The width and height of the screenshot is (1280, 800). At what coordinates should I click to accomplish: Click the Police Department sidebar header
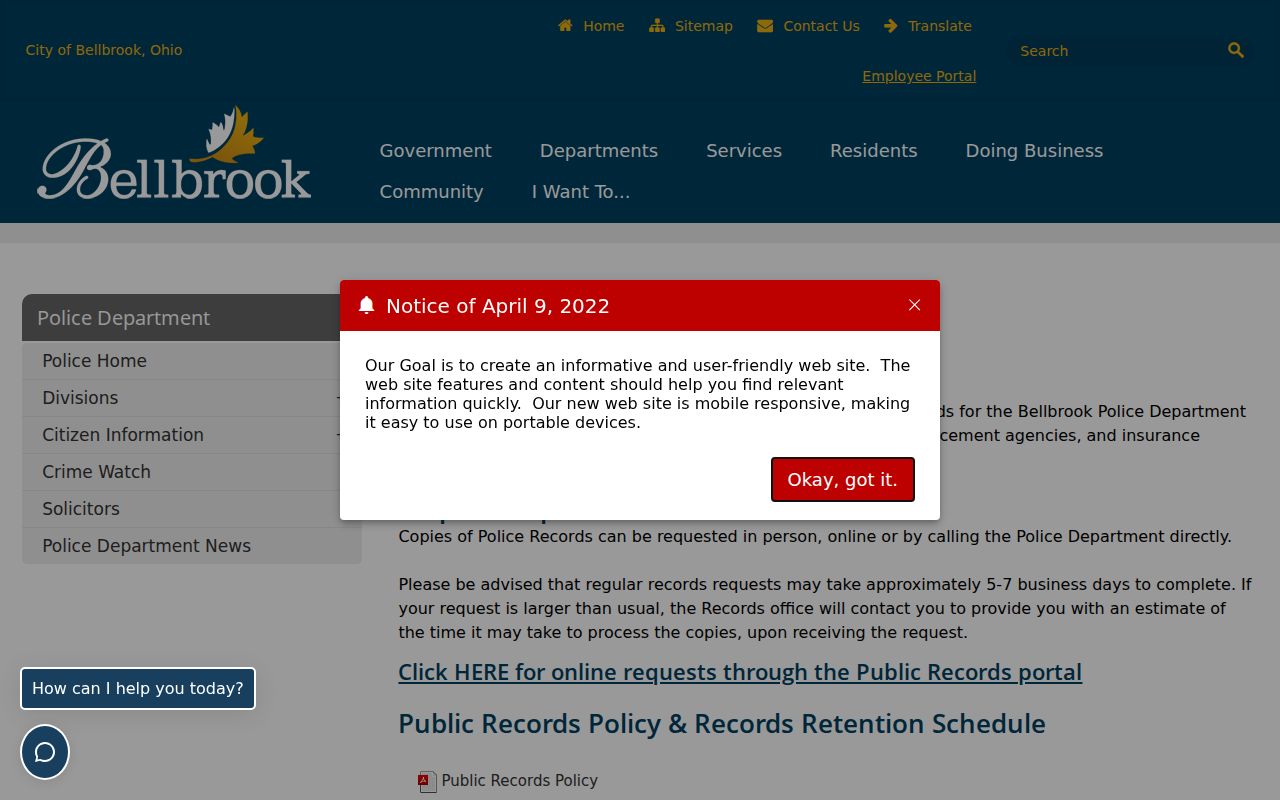[191, 318]
